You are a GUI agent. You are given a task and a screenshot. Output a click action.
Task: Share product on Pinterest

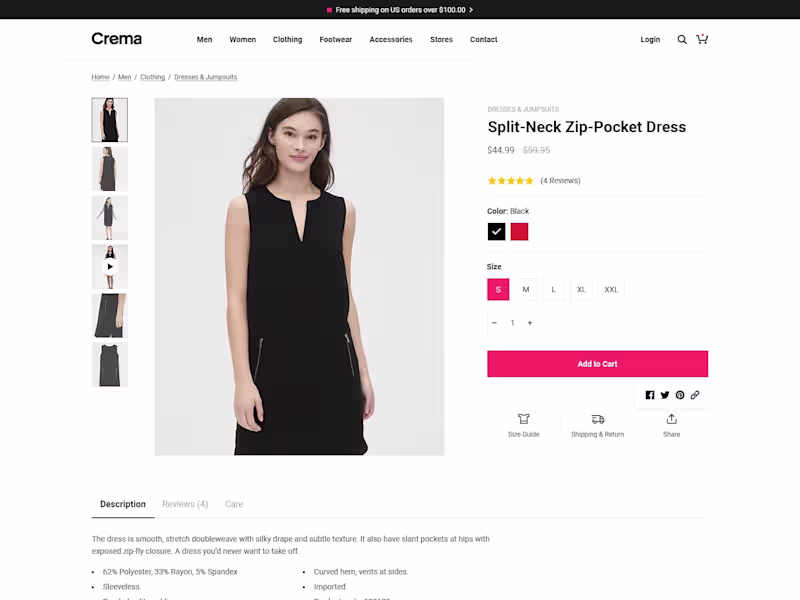tap(680, 395)
